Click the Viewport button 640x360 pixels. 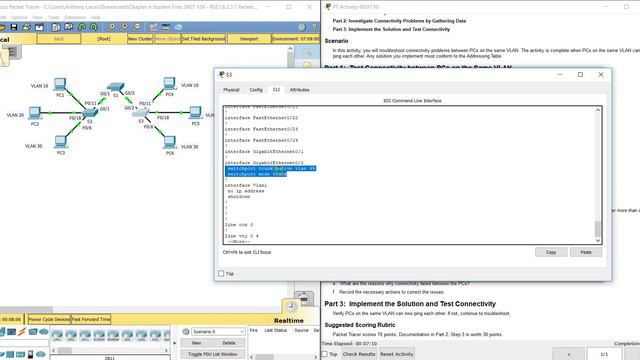(249, 39)
